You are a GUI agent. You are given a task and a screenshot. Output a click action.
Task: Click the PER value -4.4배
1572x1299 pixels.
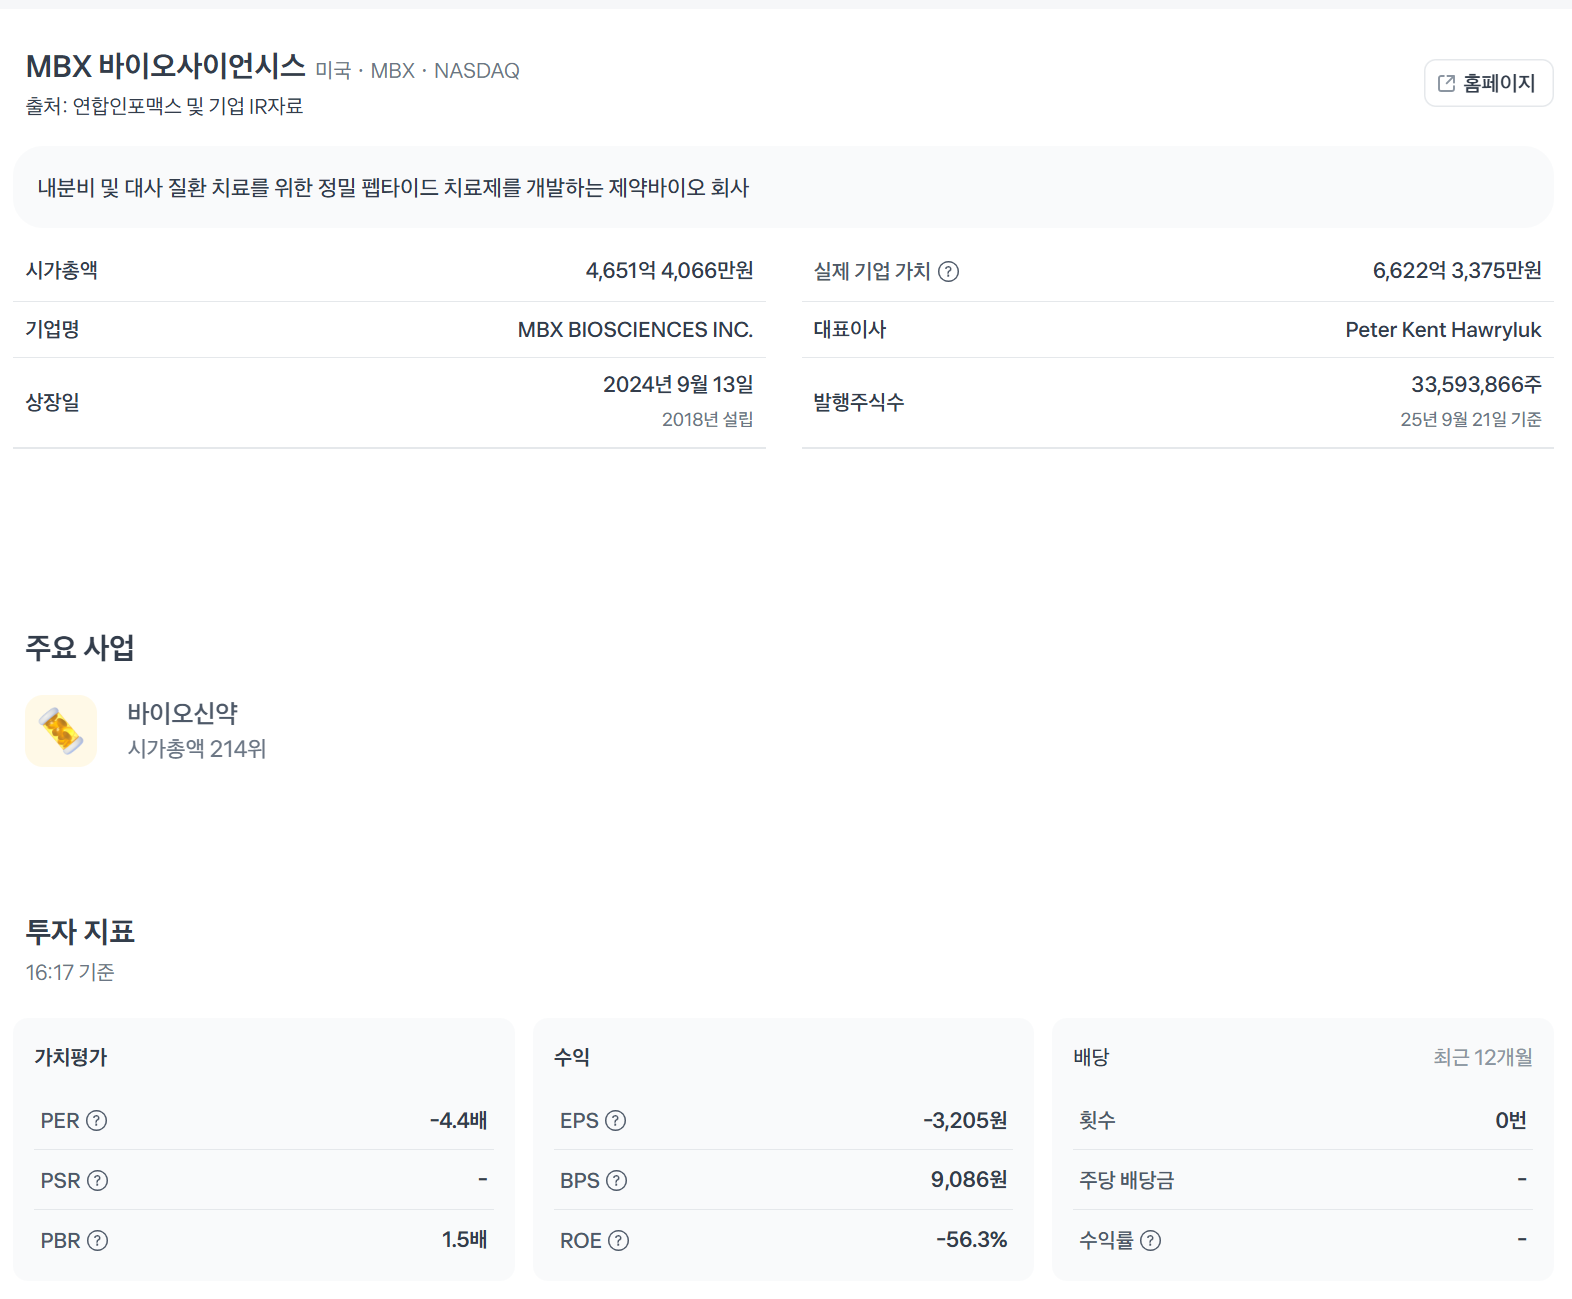point(458,1120)
